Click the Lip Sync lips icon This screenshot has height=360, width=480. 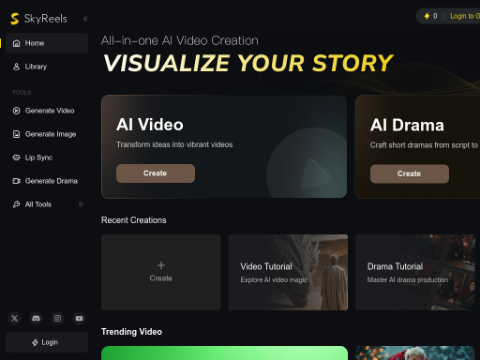coord(16,157)
